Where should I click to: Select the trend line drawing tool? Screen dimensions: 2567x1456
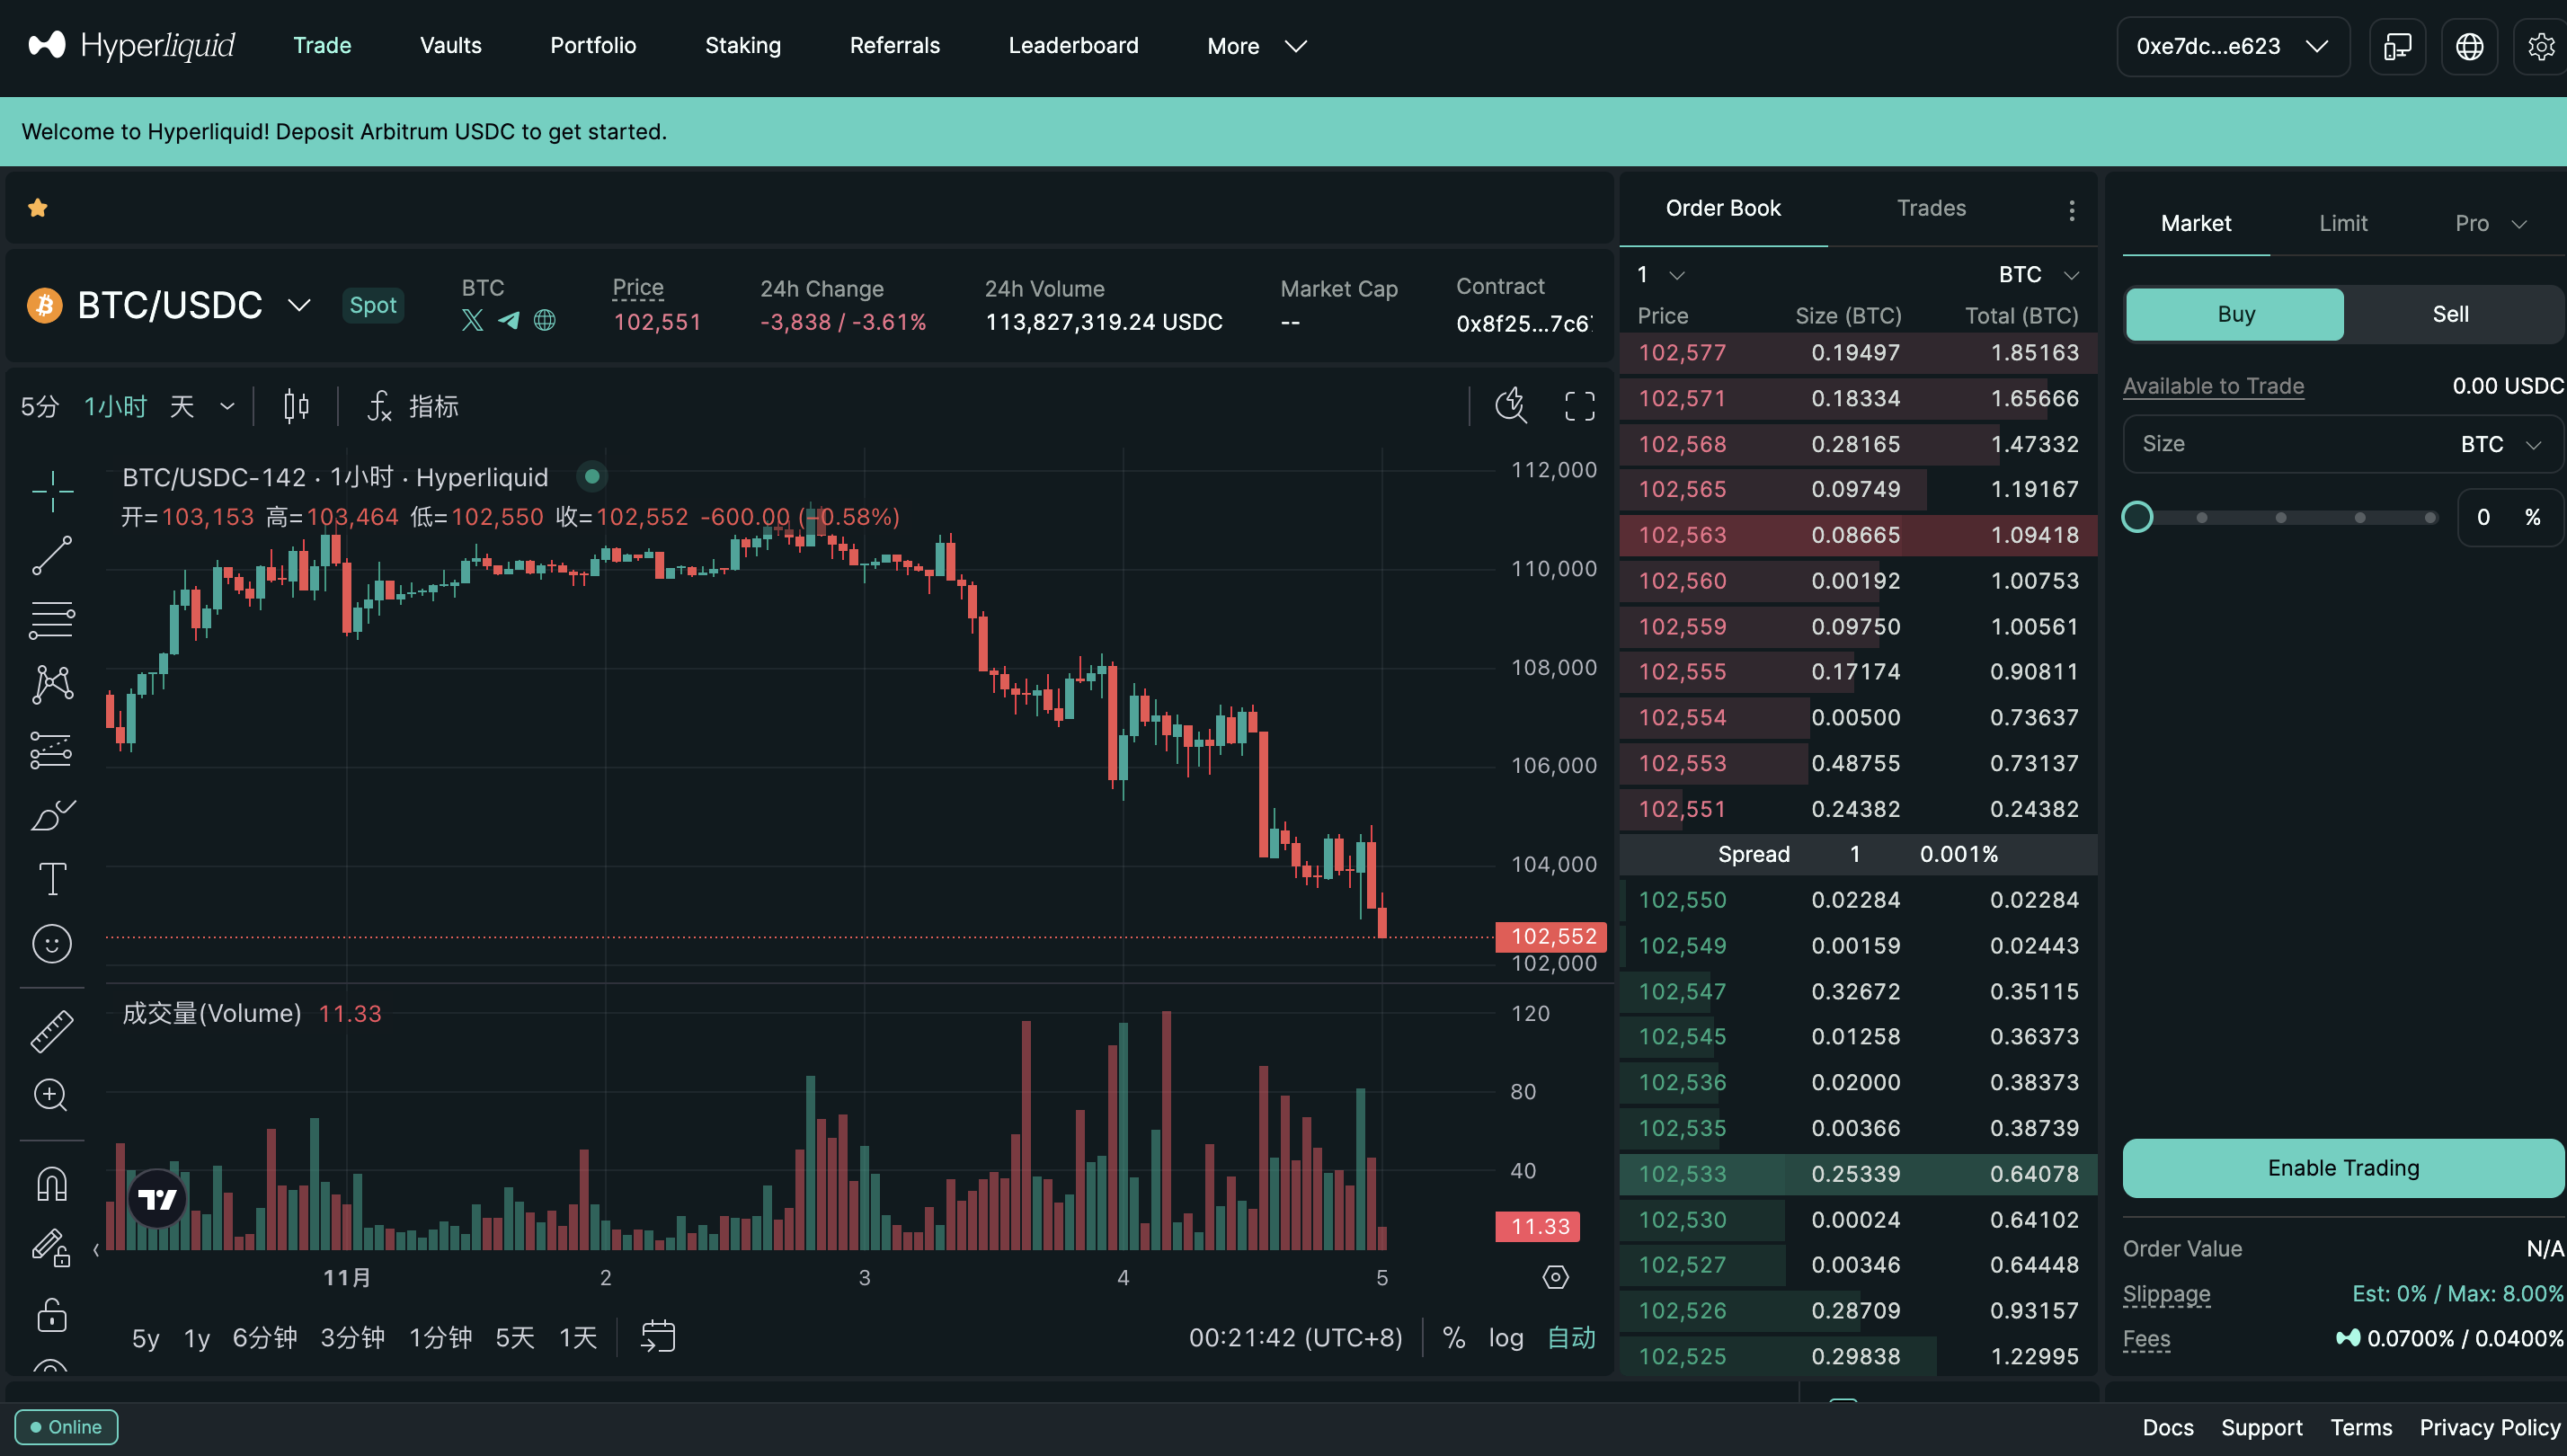pos(52,556)
